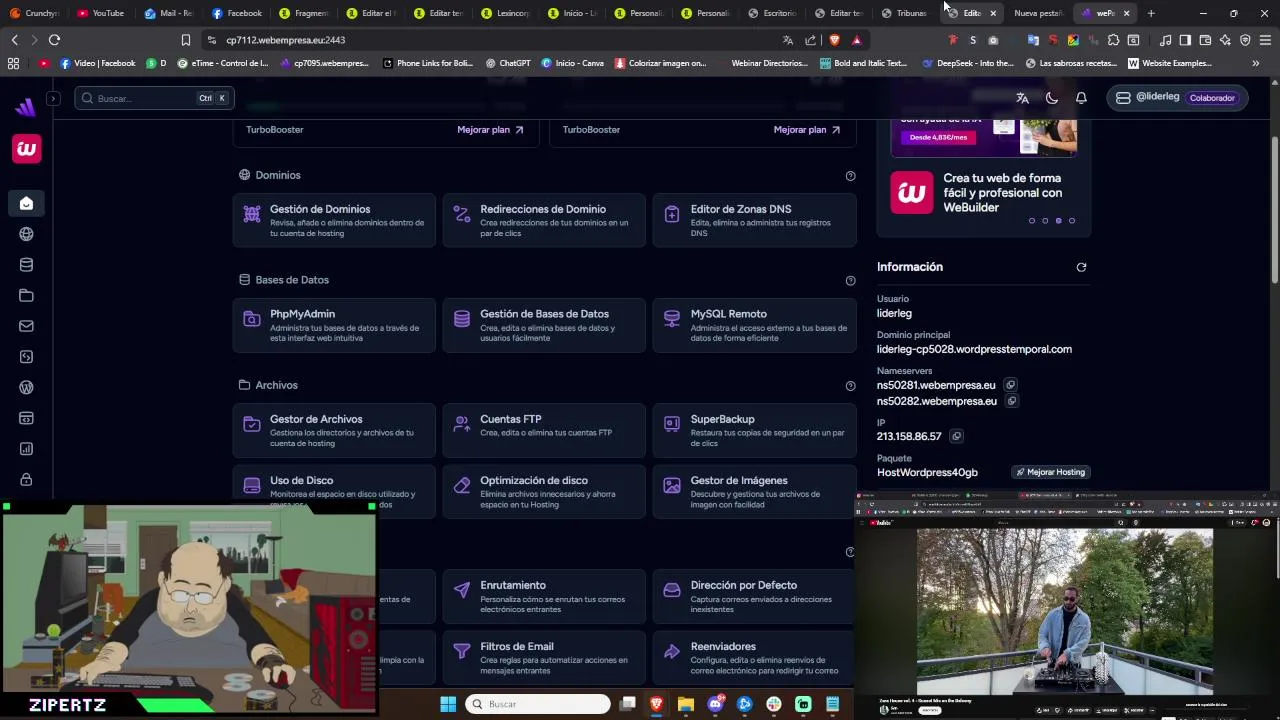Click the browser address bar URL
Viewport: 1280px width, 720px height.
click(x=286, y=40)
